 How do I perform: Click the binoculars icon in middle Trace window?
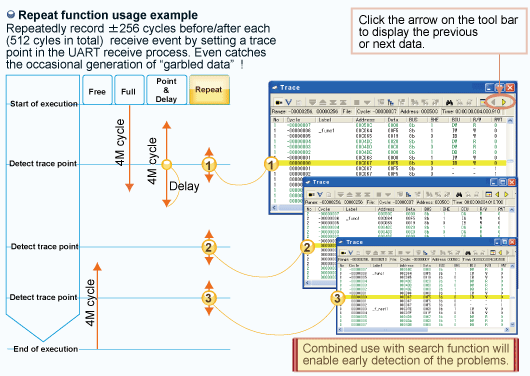459,194
